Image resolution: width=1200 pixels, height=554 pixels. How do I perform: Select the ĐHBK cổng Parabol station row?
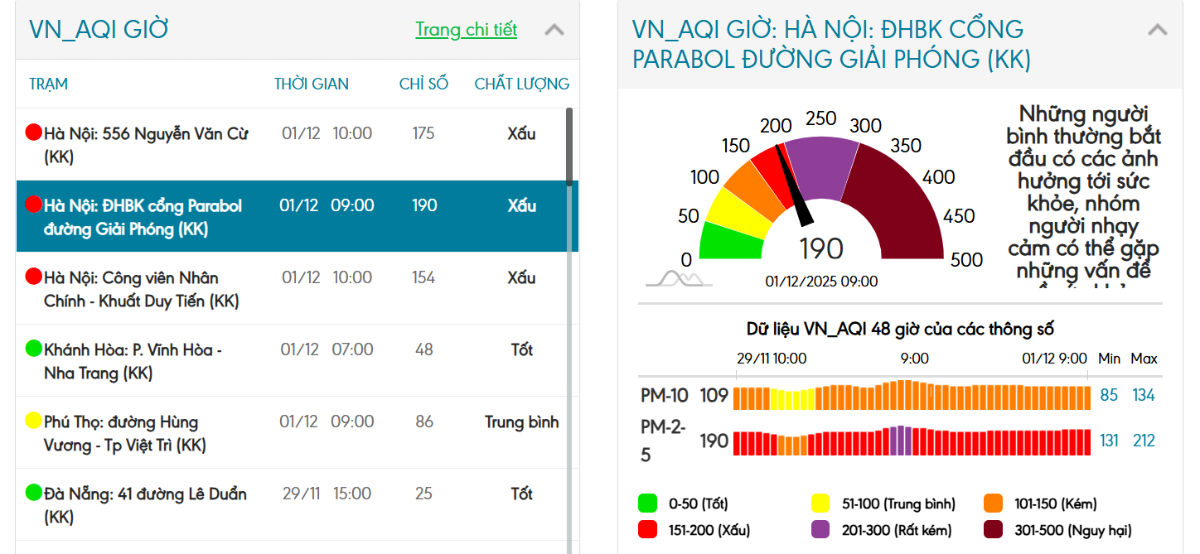[290, 216]
